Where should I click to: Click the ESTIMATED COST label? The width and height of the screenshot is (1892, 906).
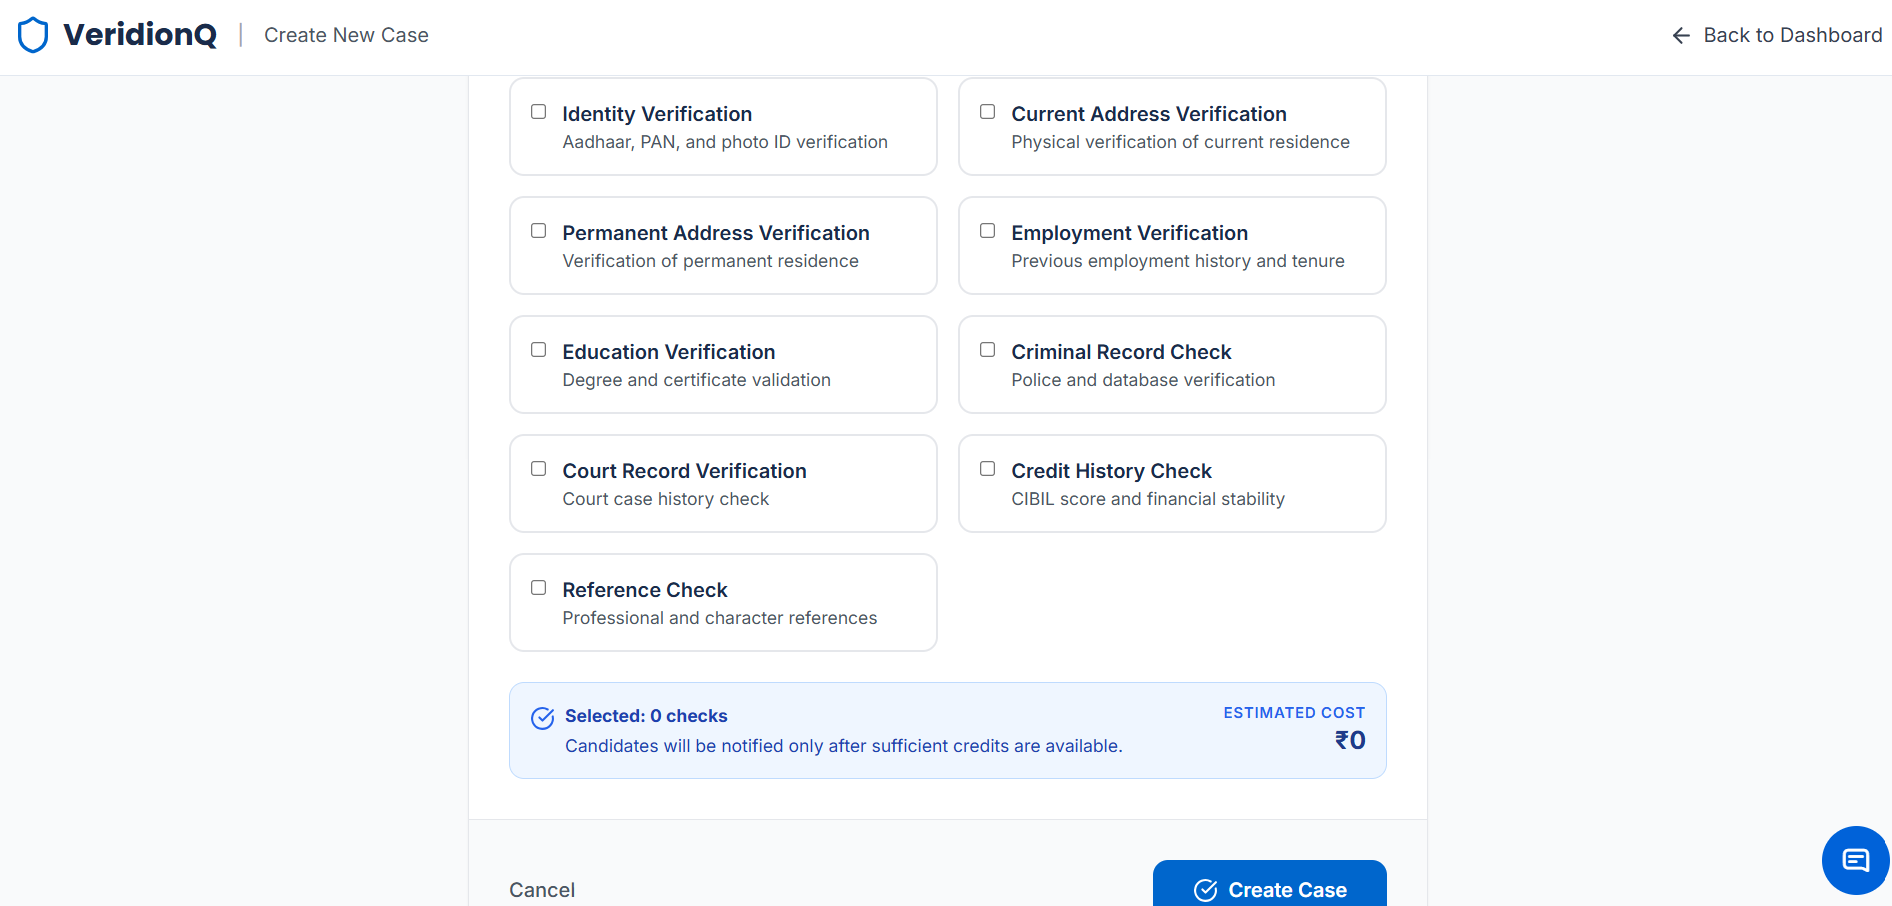1294,713
